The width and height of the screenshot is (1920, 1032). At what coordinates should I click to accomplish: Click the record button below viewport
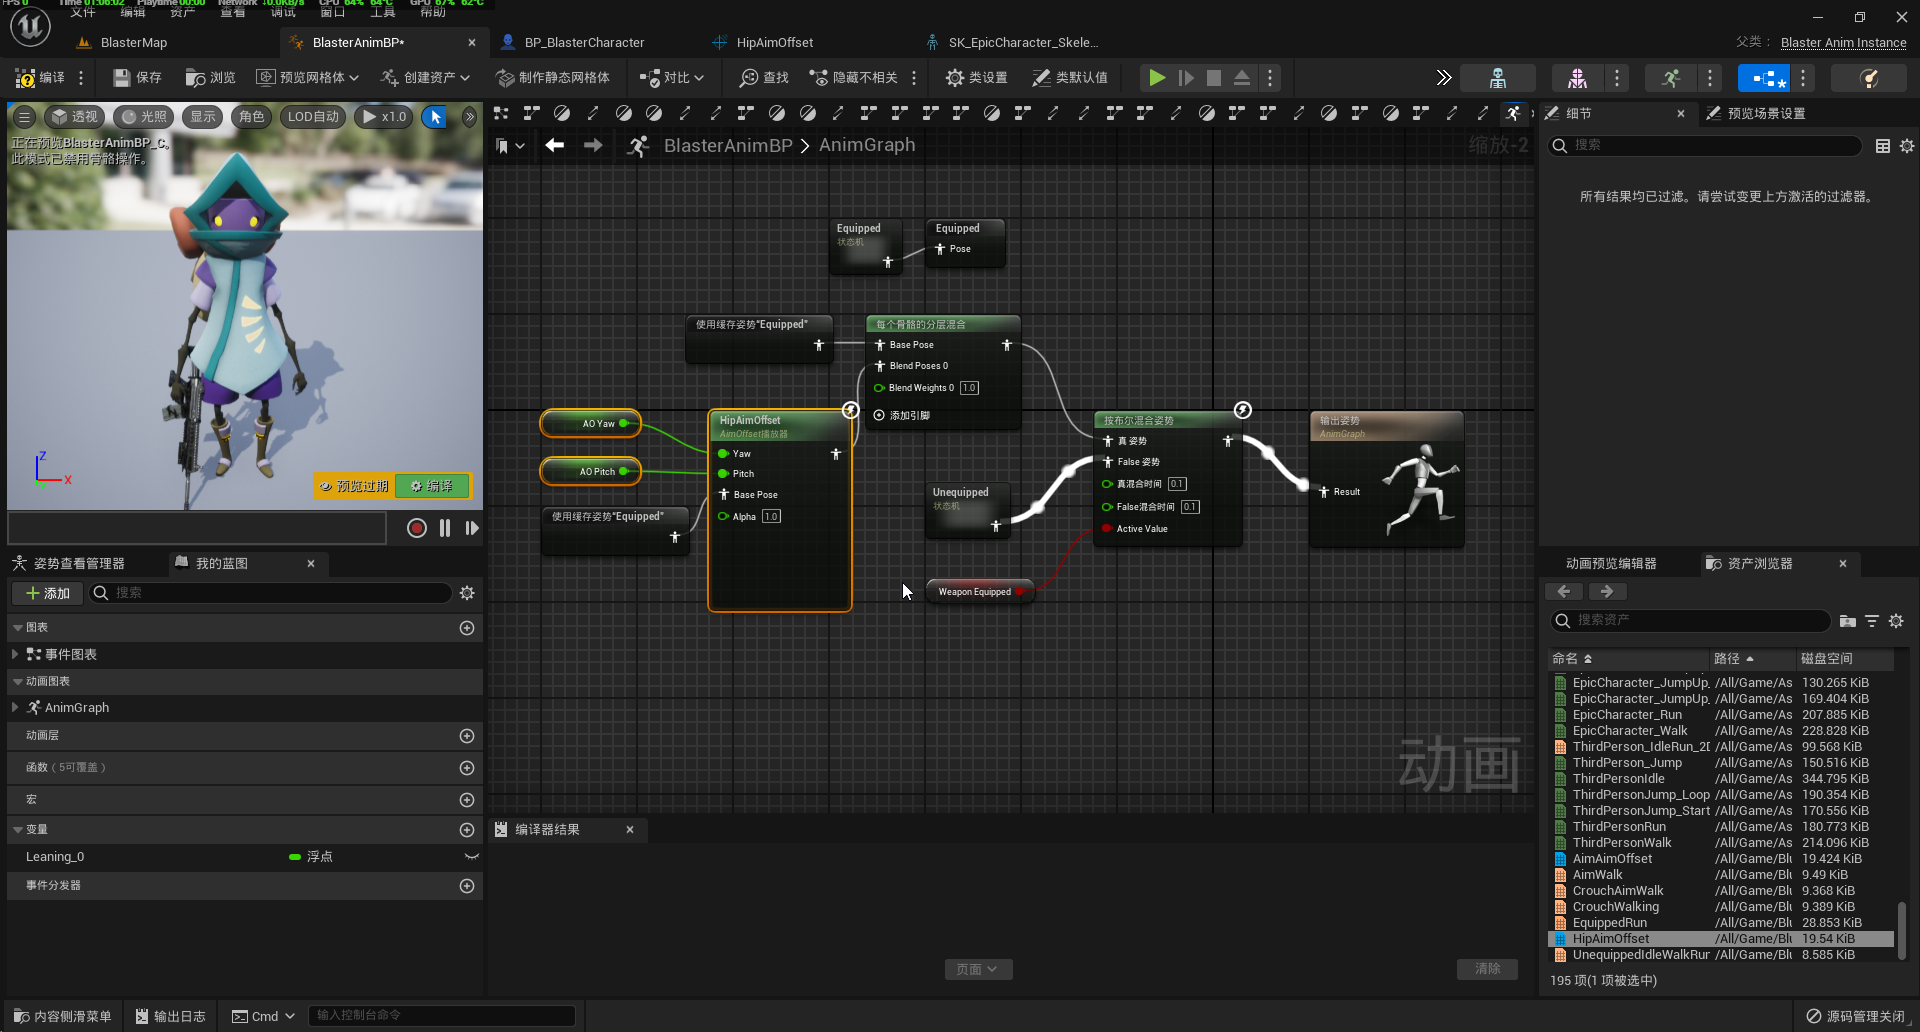tap(417, 528)
